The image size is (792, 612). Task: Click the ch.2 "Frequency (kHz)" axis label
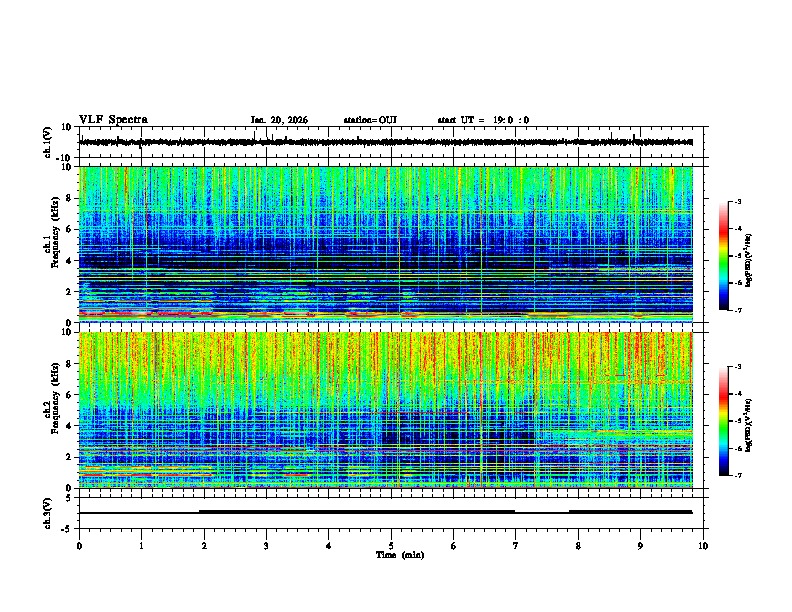[55, 398]
